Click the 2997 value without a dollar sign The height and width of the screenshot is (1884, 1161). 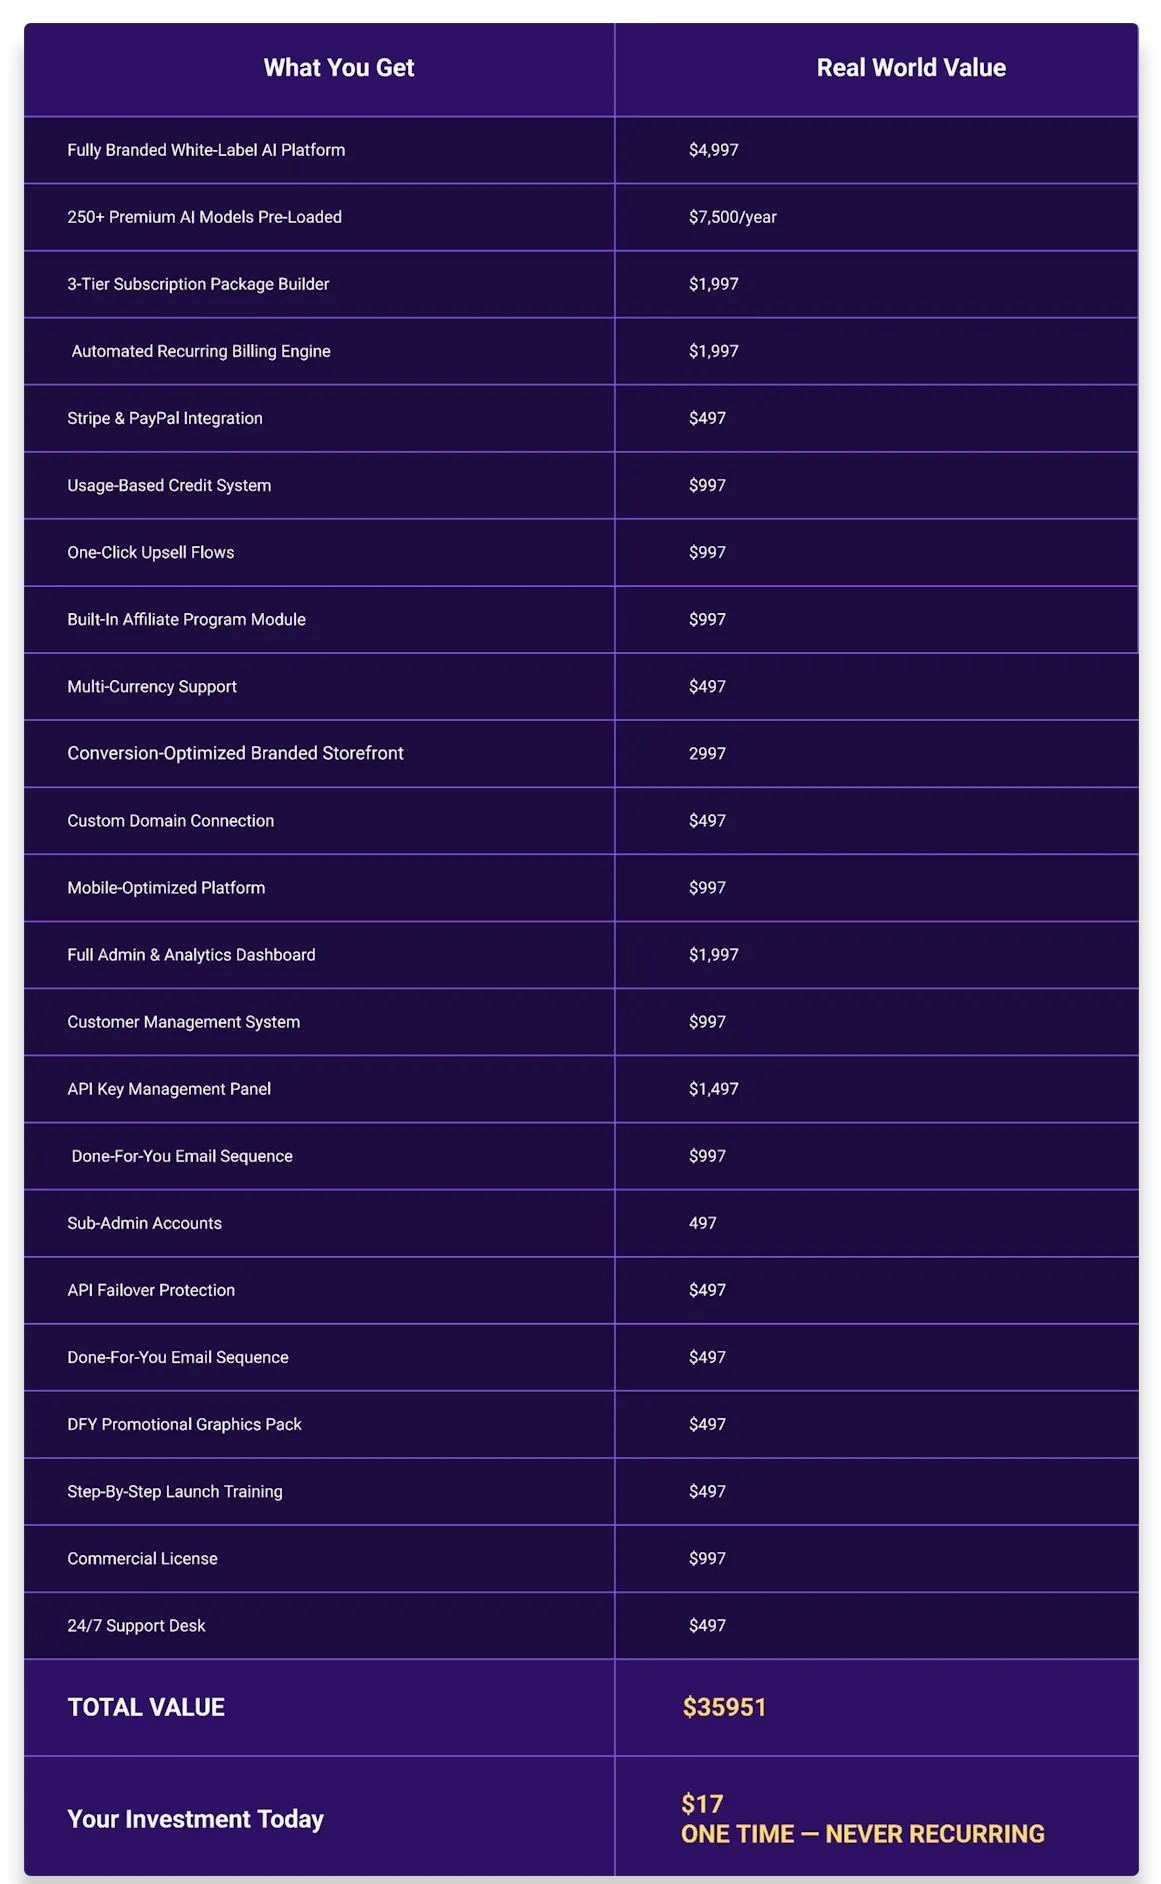(x=707, y=753)
